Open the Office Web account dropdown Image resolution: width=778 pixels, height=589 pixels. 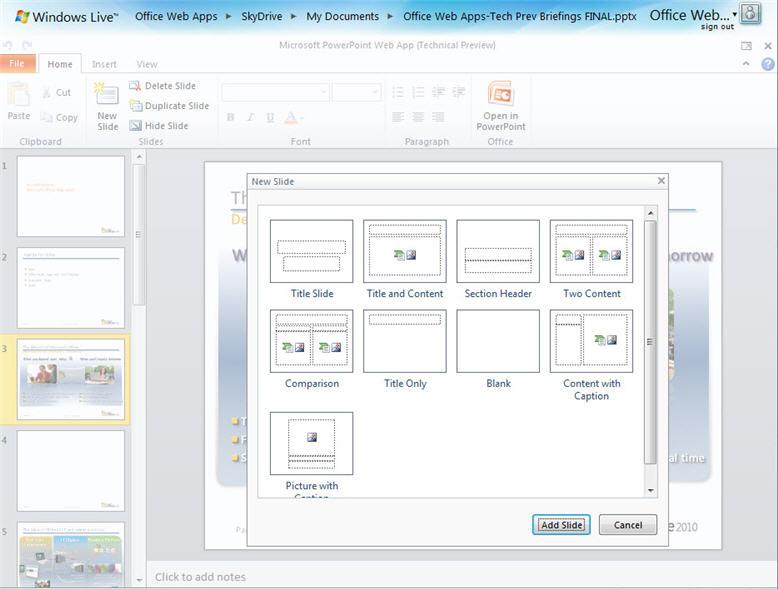click(693, 15)
